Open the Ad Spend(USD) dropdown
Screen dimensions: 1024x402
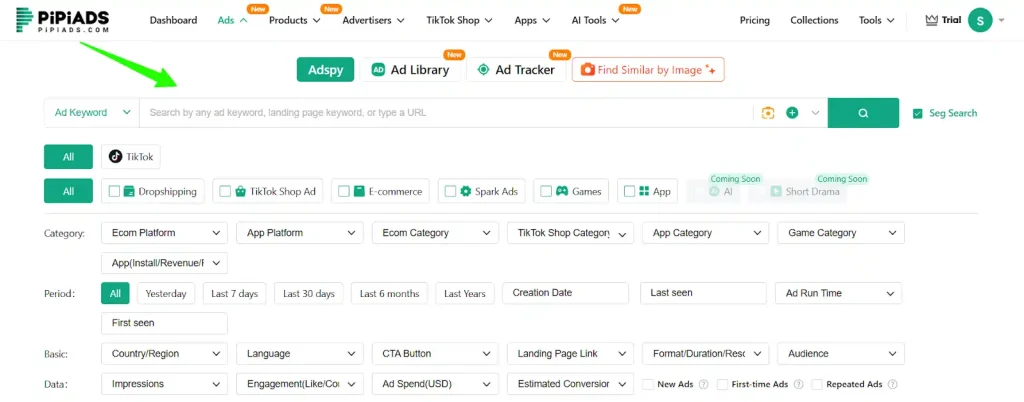point(435,384)
